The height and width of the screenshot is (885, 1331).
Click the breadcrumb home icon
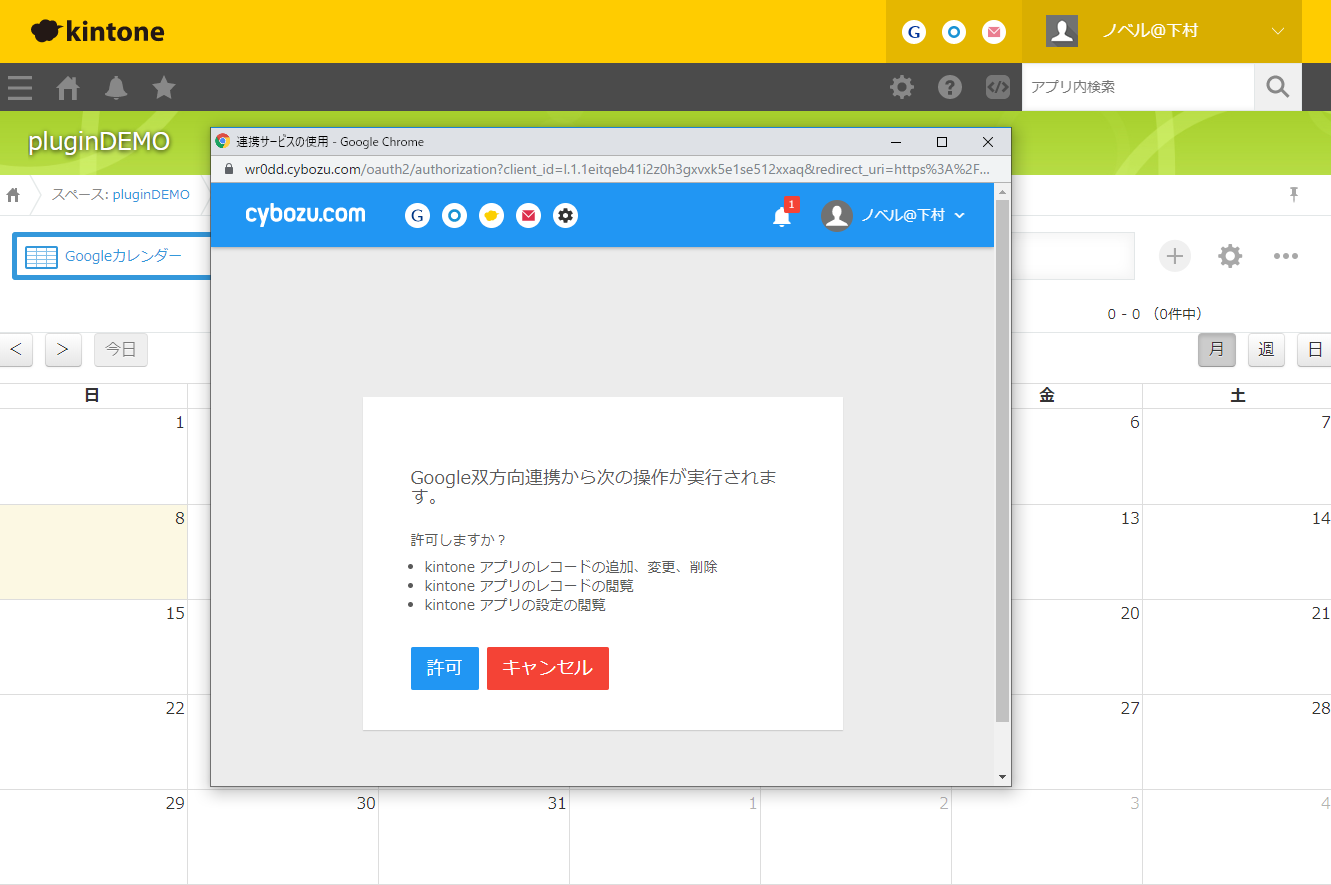click(x=13, y=194)
